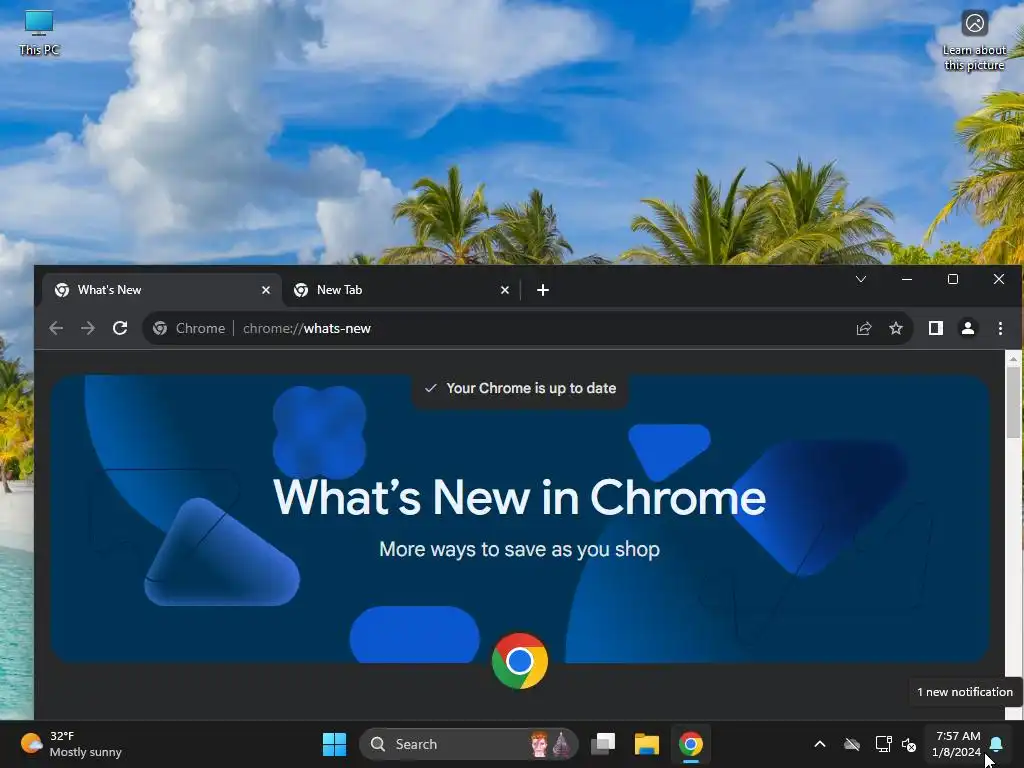Switch to the What's New tab
The image size is (1024, 768).
(162, 290)
